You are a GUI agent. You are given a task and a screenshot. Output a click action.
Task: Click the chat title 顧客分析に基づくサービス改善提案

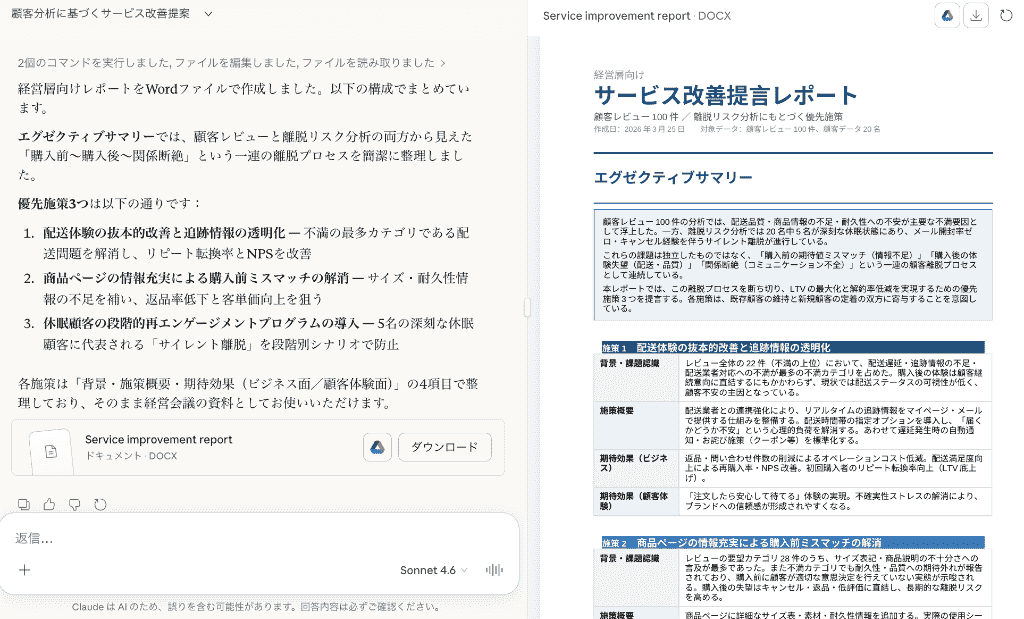point(101,14)
